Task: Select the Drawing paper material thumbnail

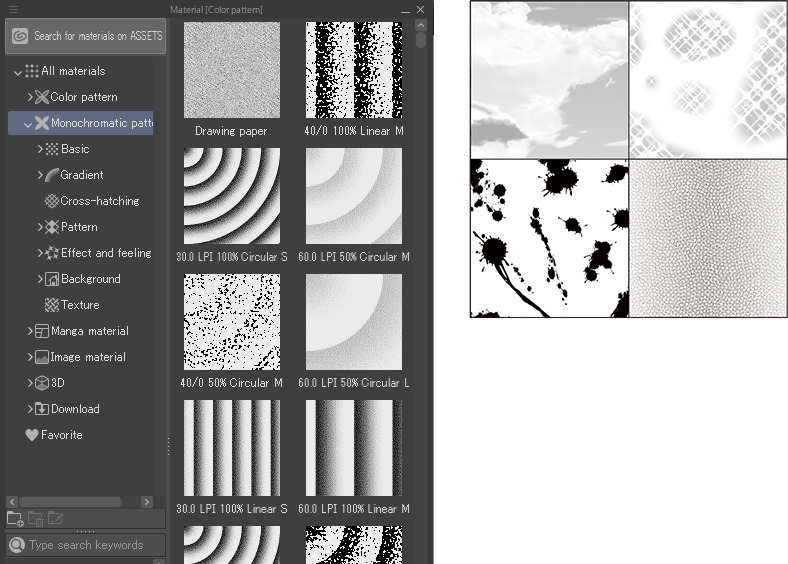Action: click(232, 70)
